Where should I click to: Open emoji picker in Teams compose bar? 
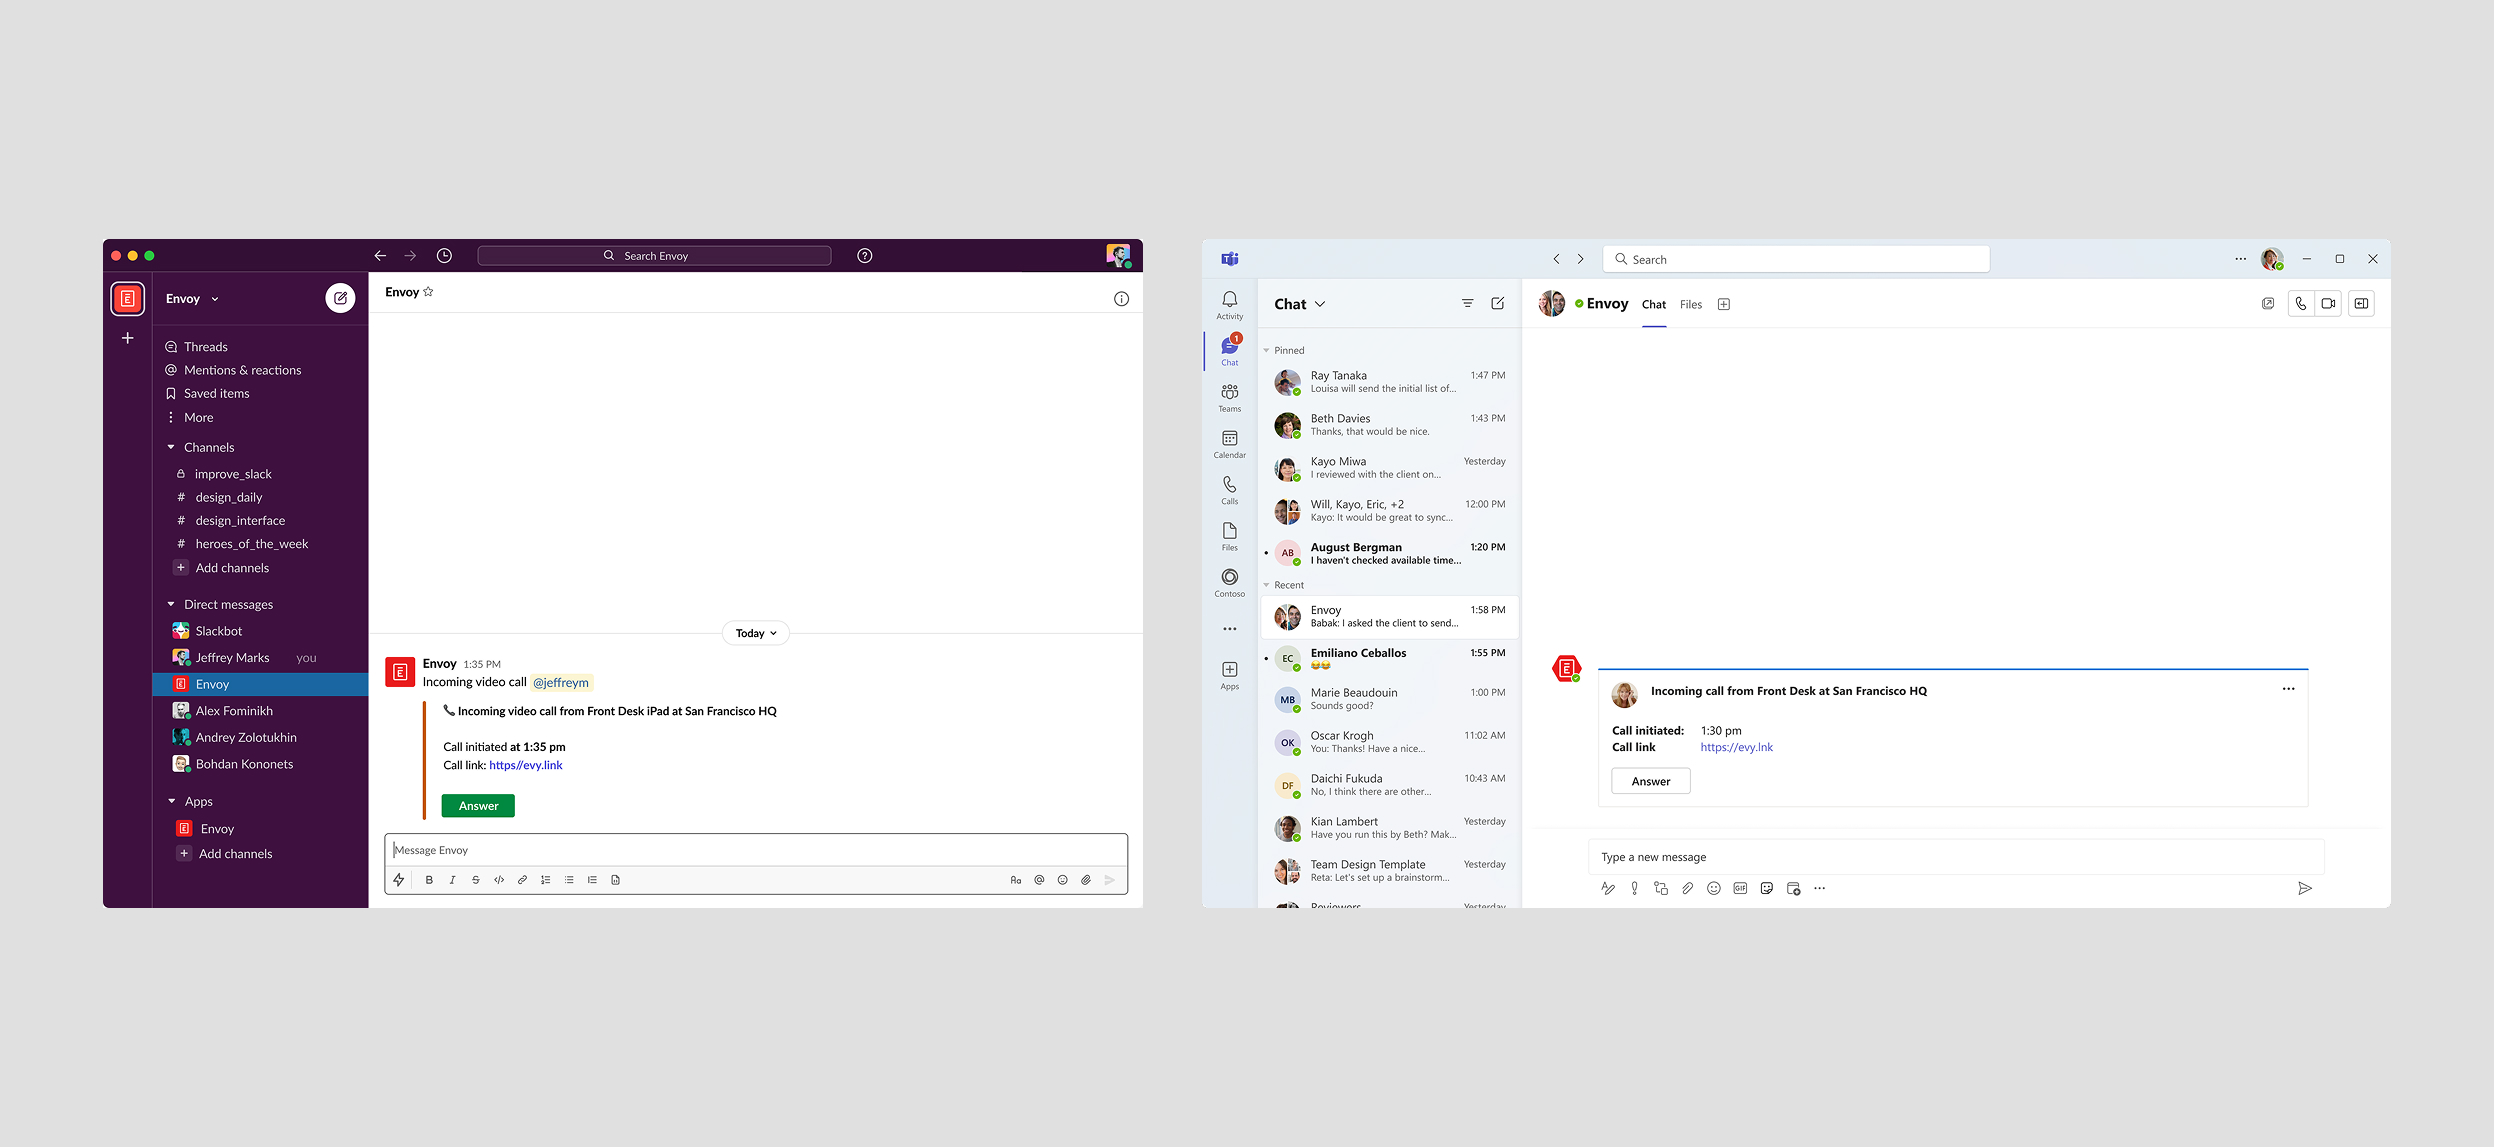click(1713, 888)
